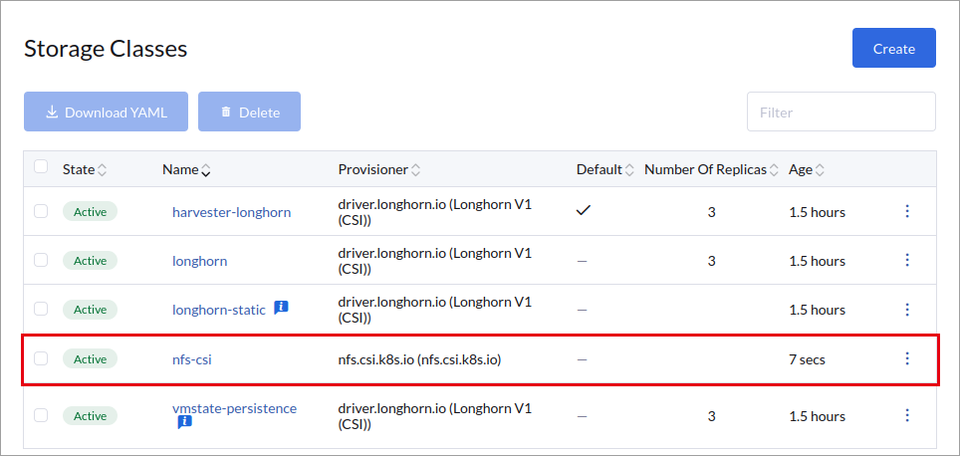Click Active badge in harvester-longhorn row
The width and height of the screenshot is (960, 456).
click(90, 212)
